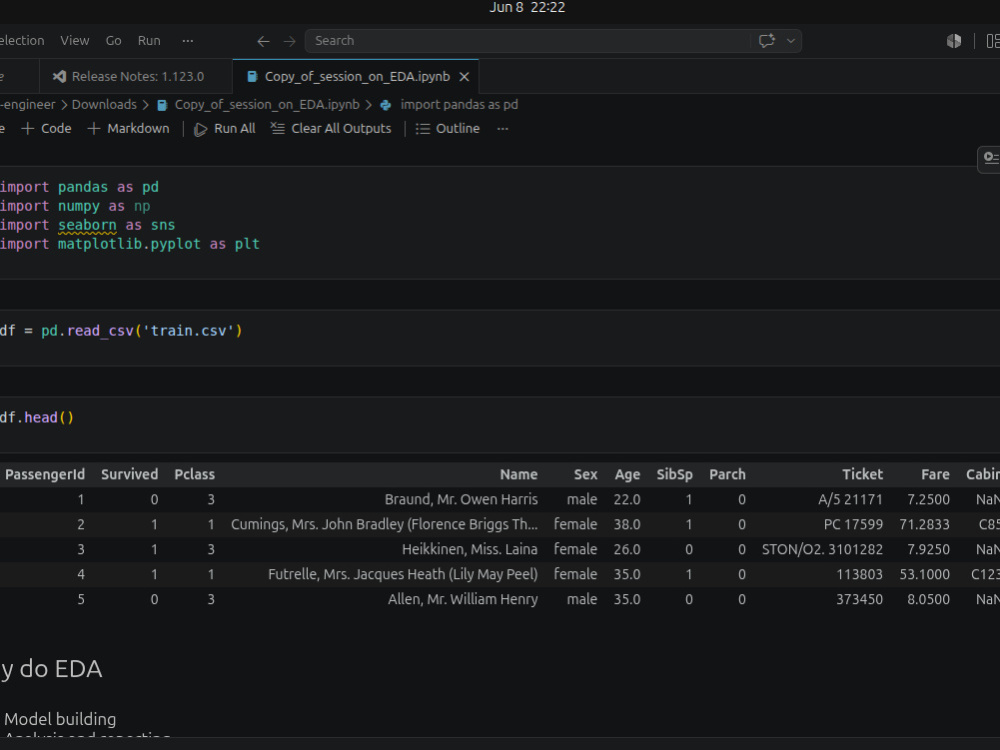
Task: Click fare value 53.1000
Action: pos(925,574)
